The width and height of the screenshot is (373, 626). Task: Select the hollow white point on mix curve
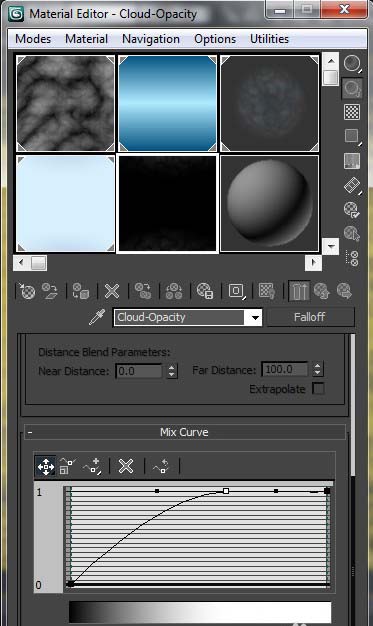pos(226,491)
